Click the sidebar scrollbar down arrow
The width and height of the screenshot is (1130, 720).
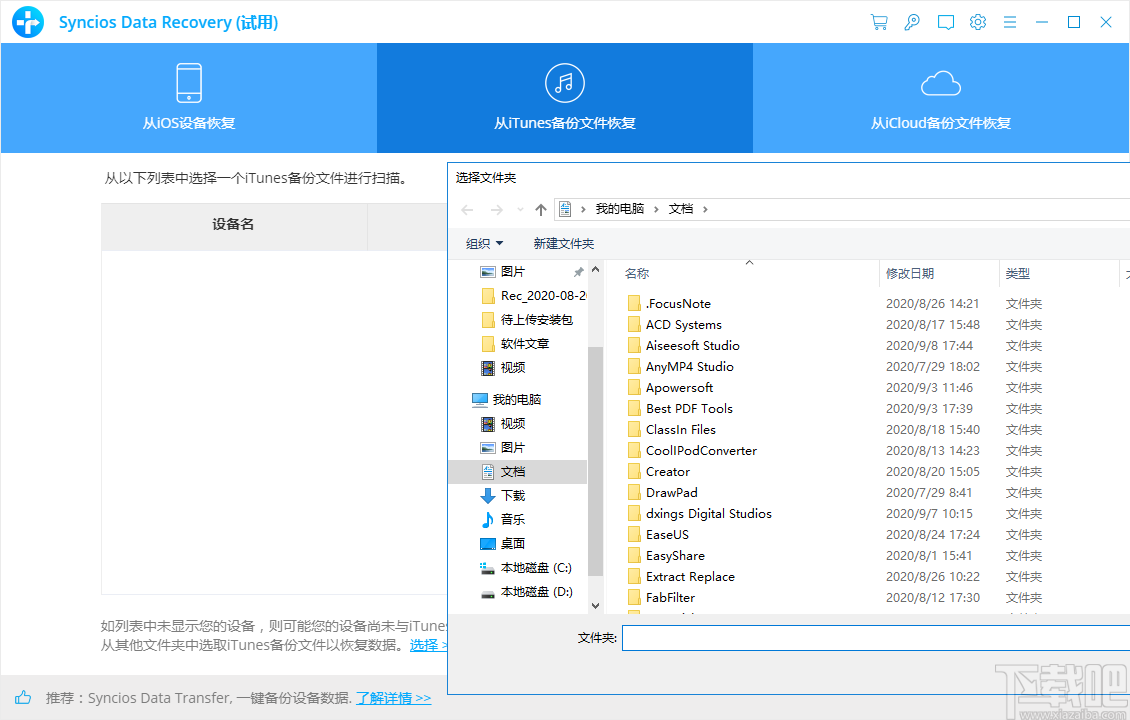595,605
